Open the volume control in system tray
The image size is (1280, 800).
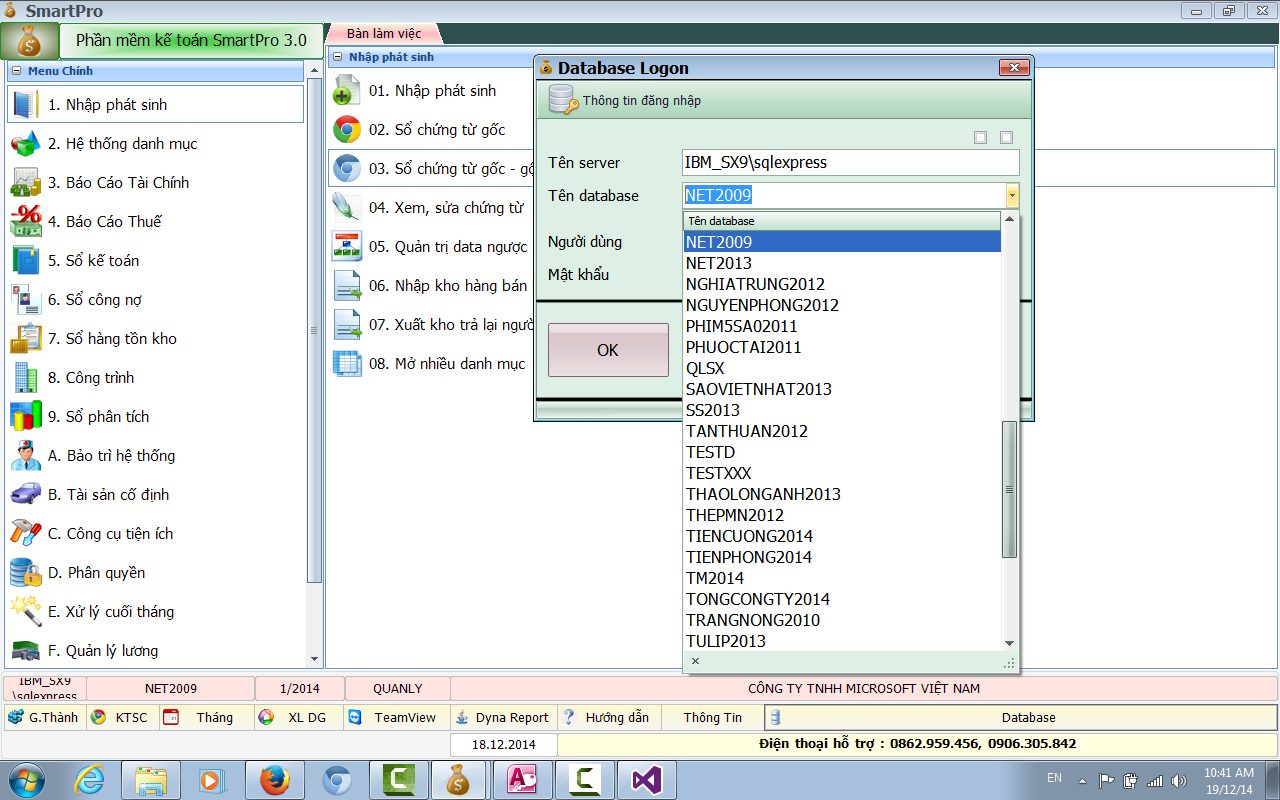[1179, 780]
